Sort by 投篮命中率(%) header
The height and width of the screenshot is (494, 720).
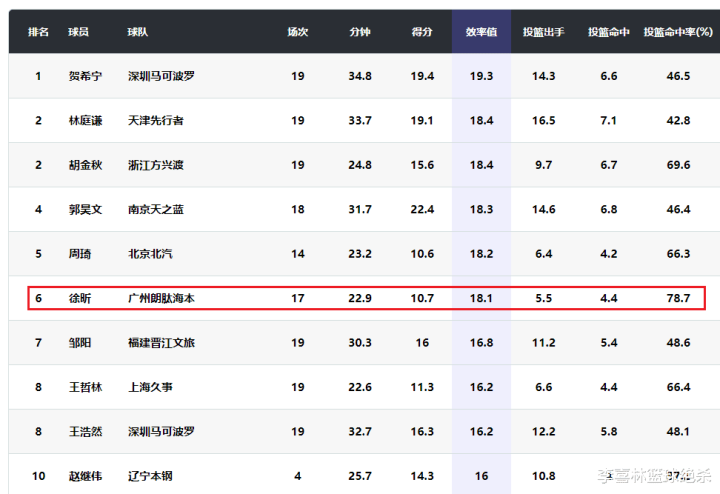tap(678, 32)
